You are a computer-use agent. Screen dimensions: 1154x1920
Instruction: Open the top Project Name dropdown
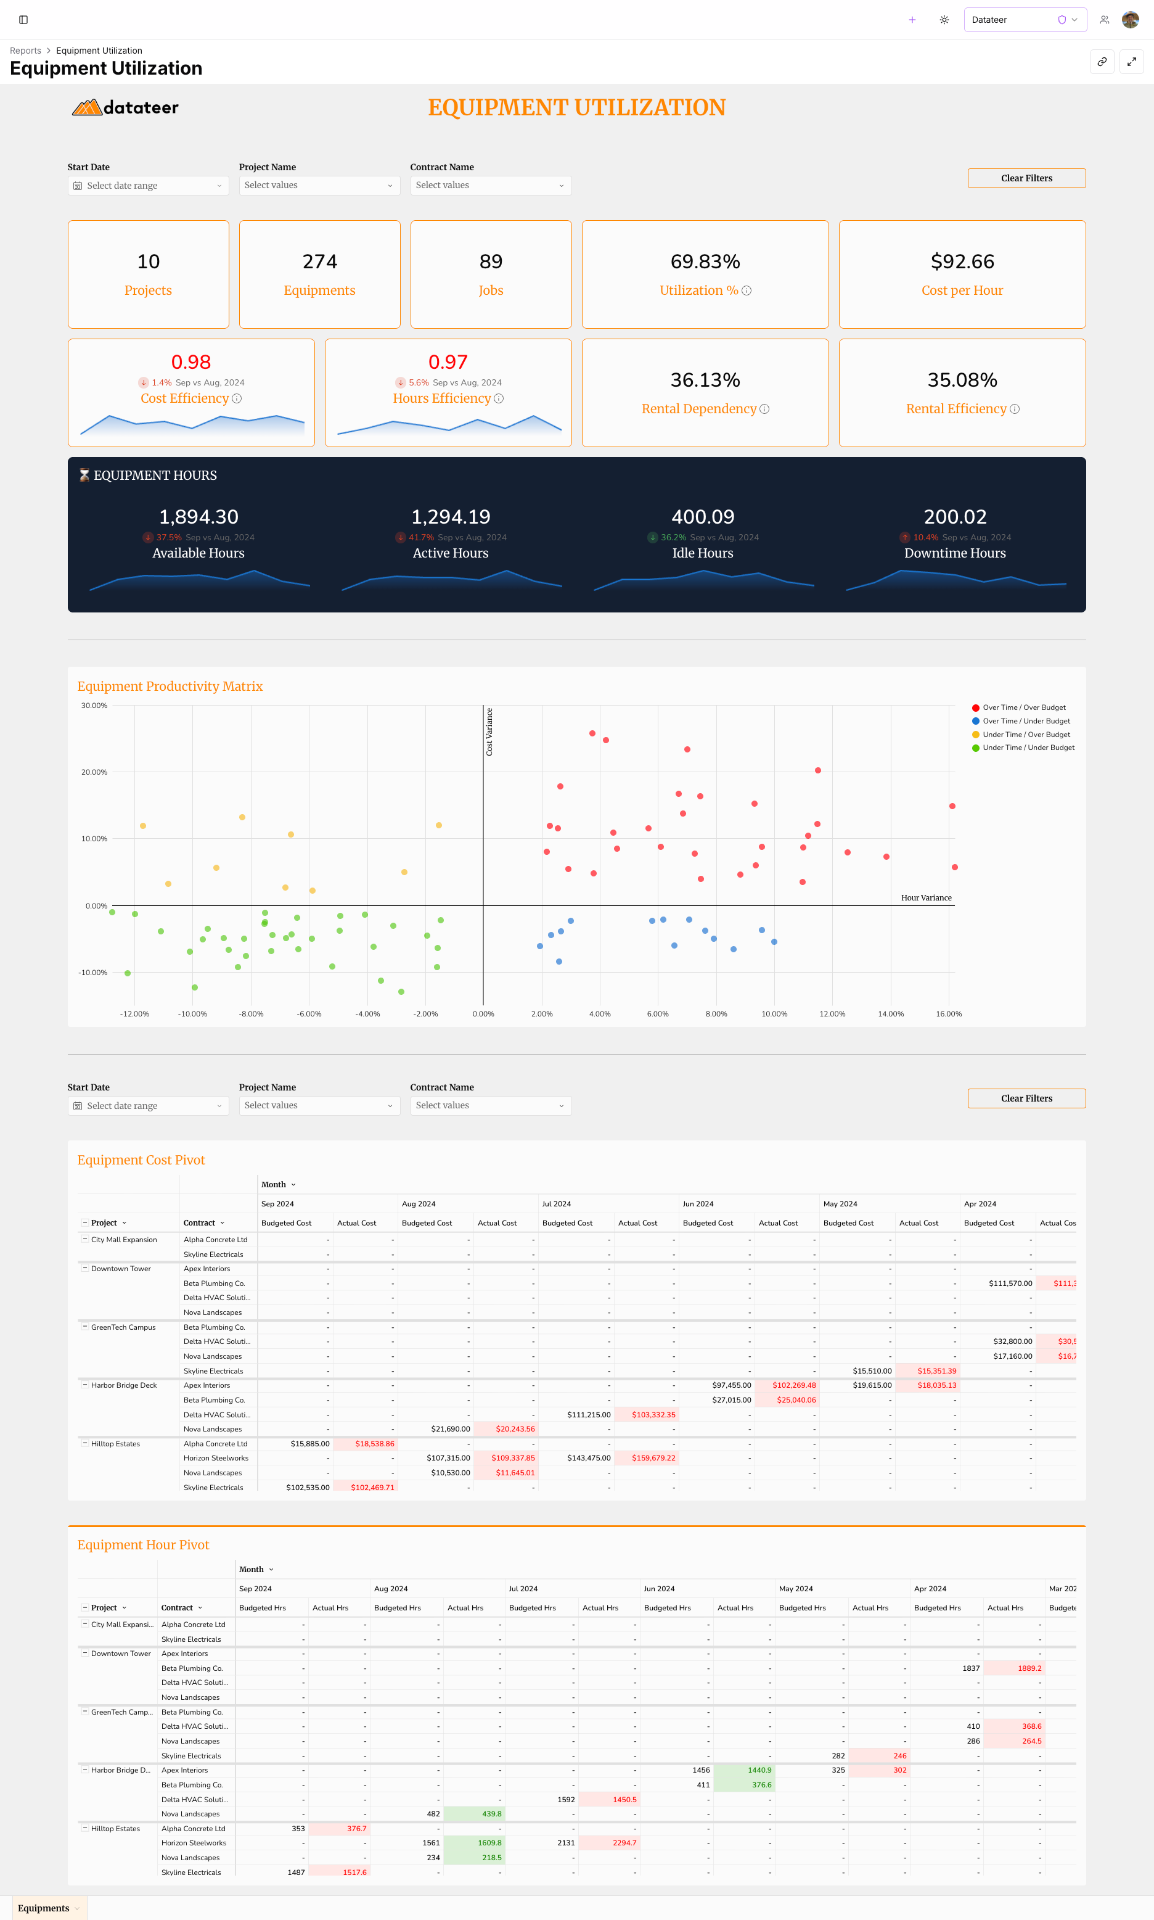(319, 185)
